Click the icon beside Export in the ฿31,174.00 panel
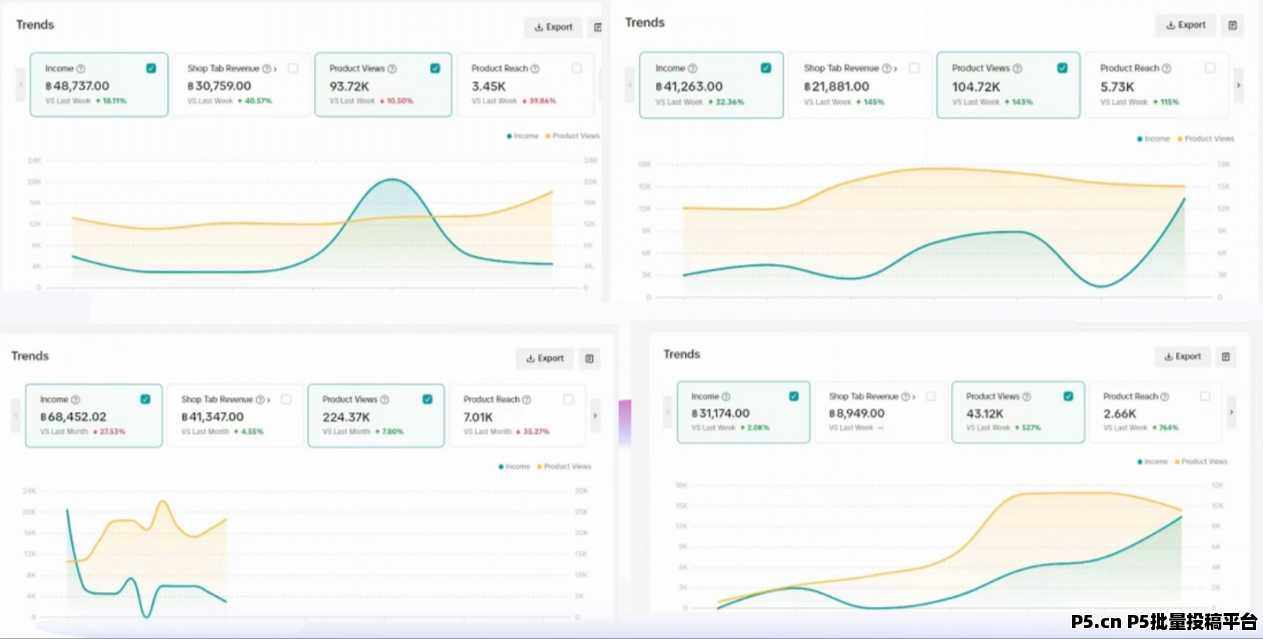Image resolution: width=1263 pixels, height=639 pixels. [1227, 356]
